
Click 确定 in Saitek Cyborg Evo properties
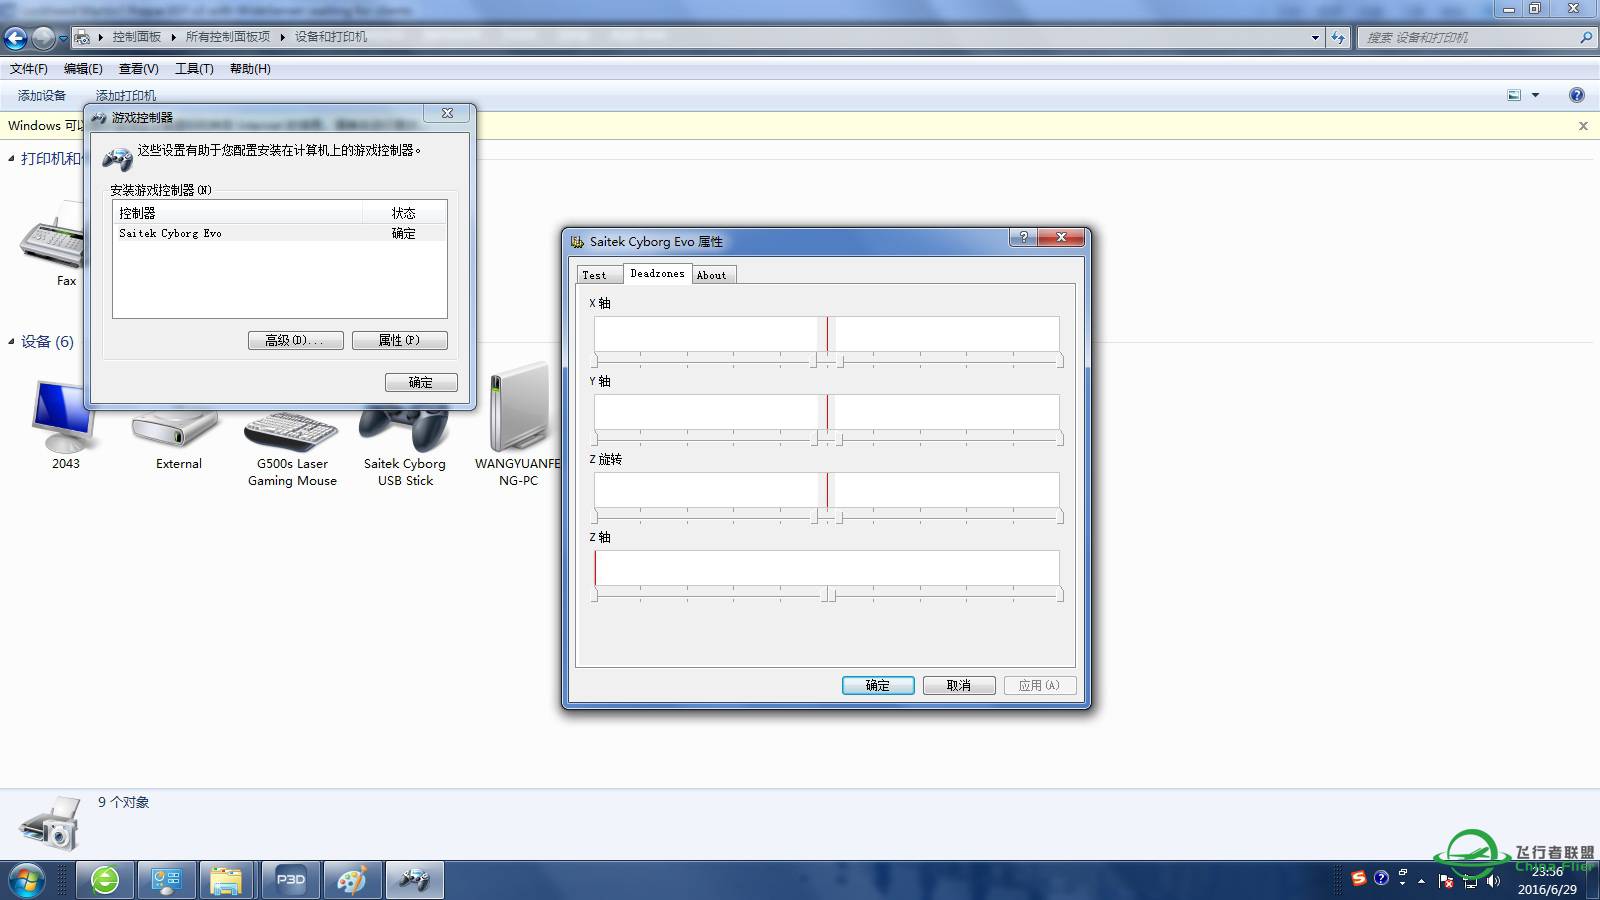coord(878,685)
